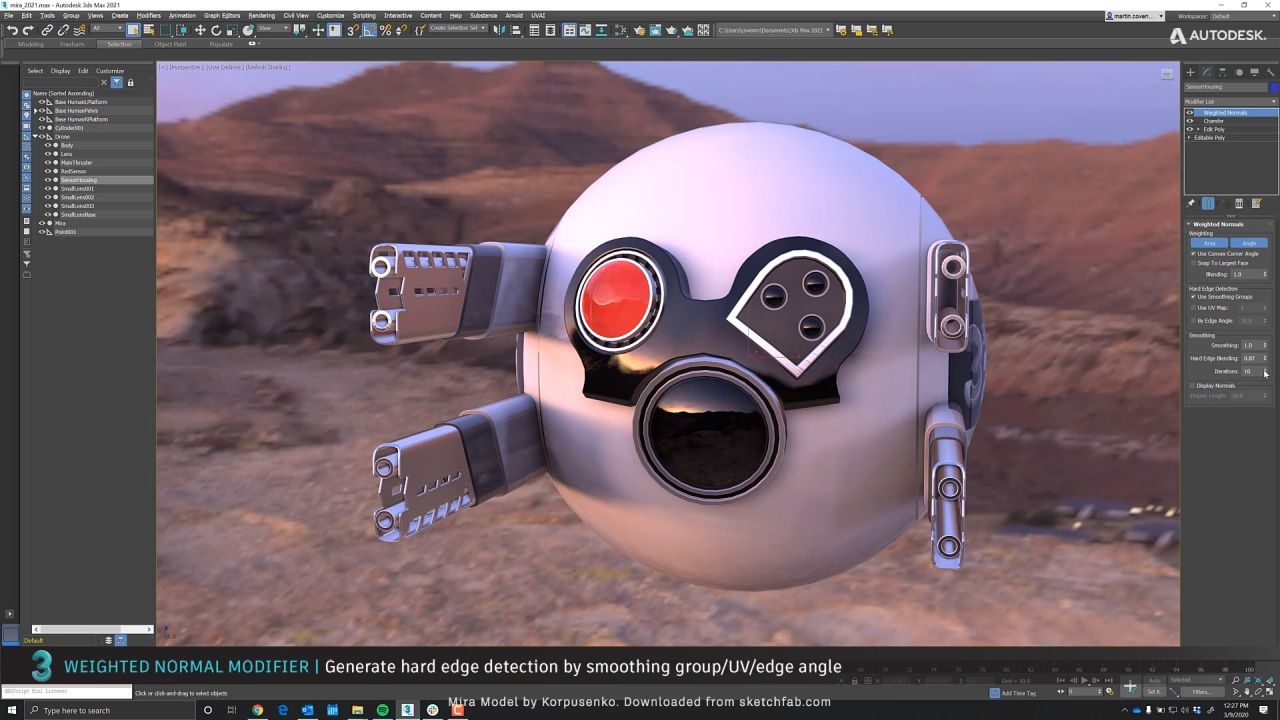The width and height of the screenshot is (1280, 720).
Task: Enable the By Edge Angle checkbox
Action: 1193,321
